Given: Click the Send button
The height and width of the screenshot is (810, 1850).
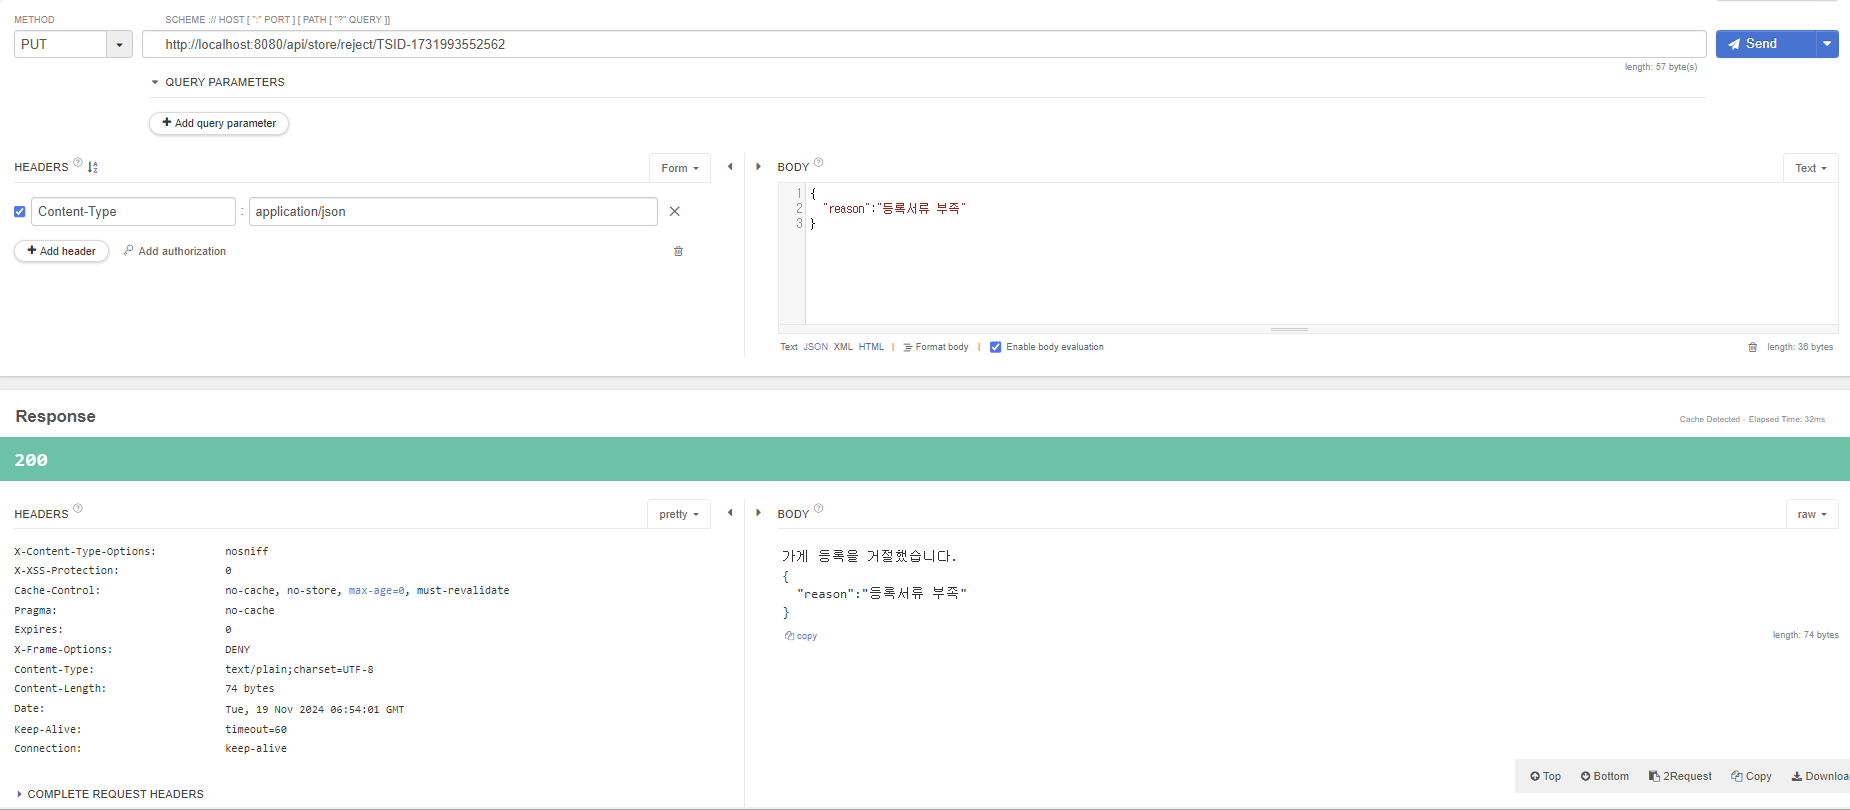Looking at the screenshot, I should (x=1764, y=44).
